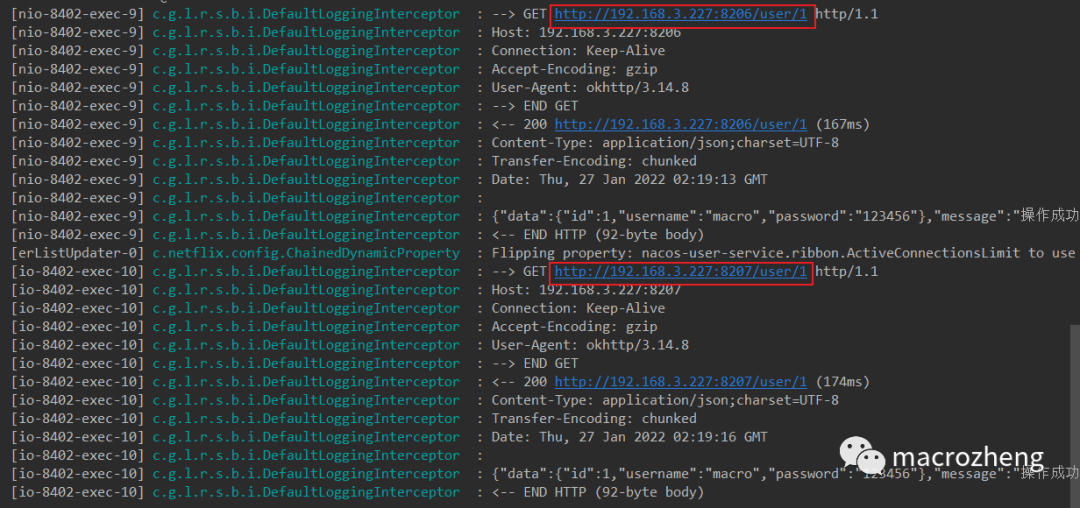Image resolution: width=1080 pixels, height=508 pixels.
Task: Click 'Connection: Keep-Alive' in exec-10 row
Action: [x=578, y=308]
